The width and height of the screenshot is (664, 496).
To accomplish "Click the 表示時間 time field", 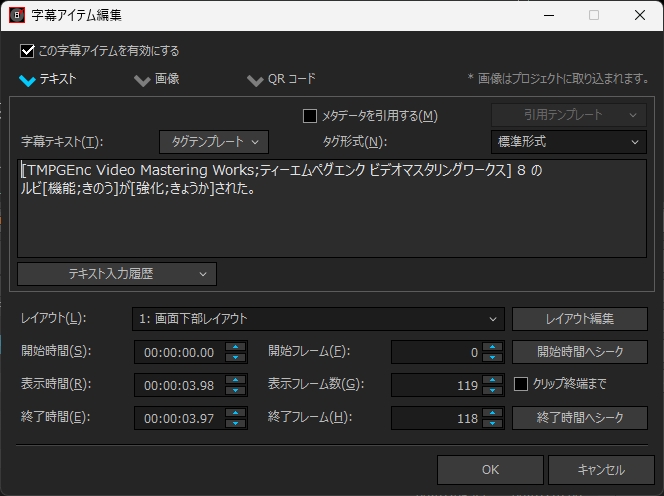I will pyautogui.click(x=180, y=385).
